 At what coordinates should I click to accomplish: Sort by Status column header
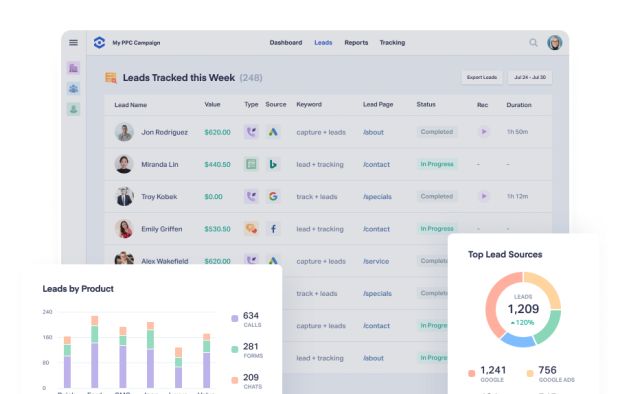(426, 104)
